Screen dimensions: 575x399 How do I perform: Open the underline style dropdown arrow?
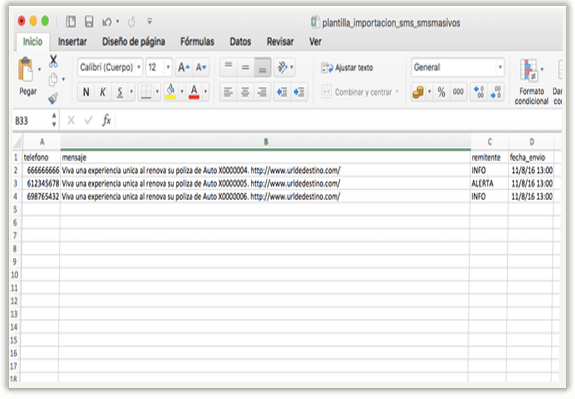coord(131,92)
